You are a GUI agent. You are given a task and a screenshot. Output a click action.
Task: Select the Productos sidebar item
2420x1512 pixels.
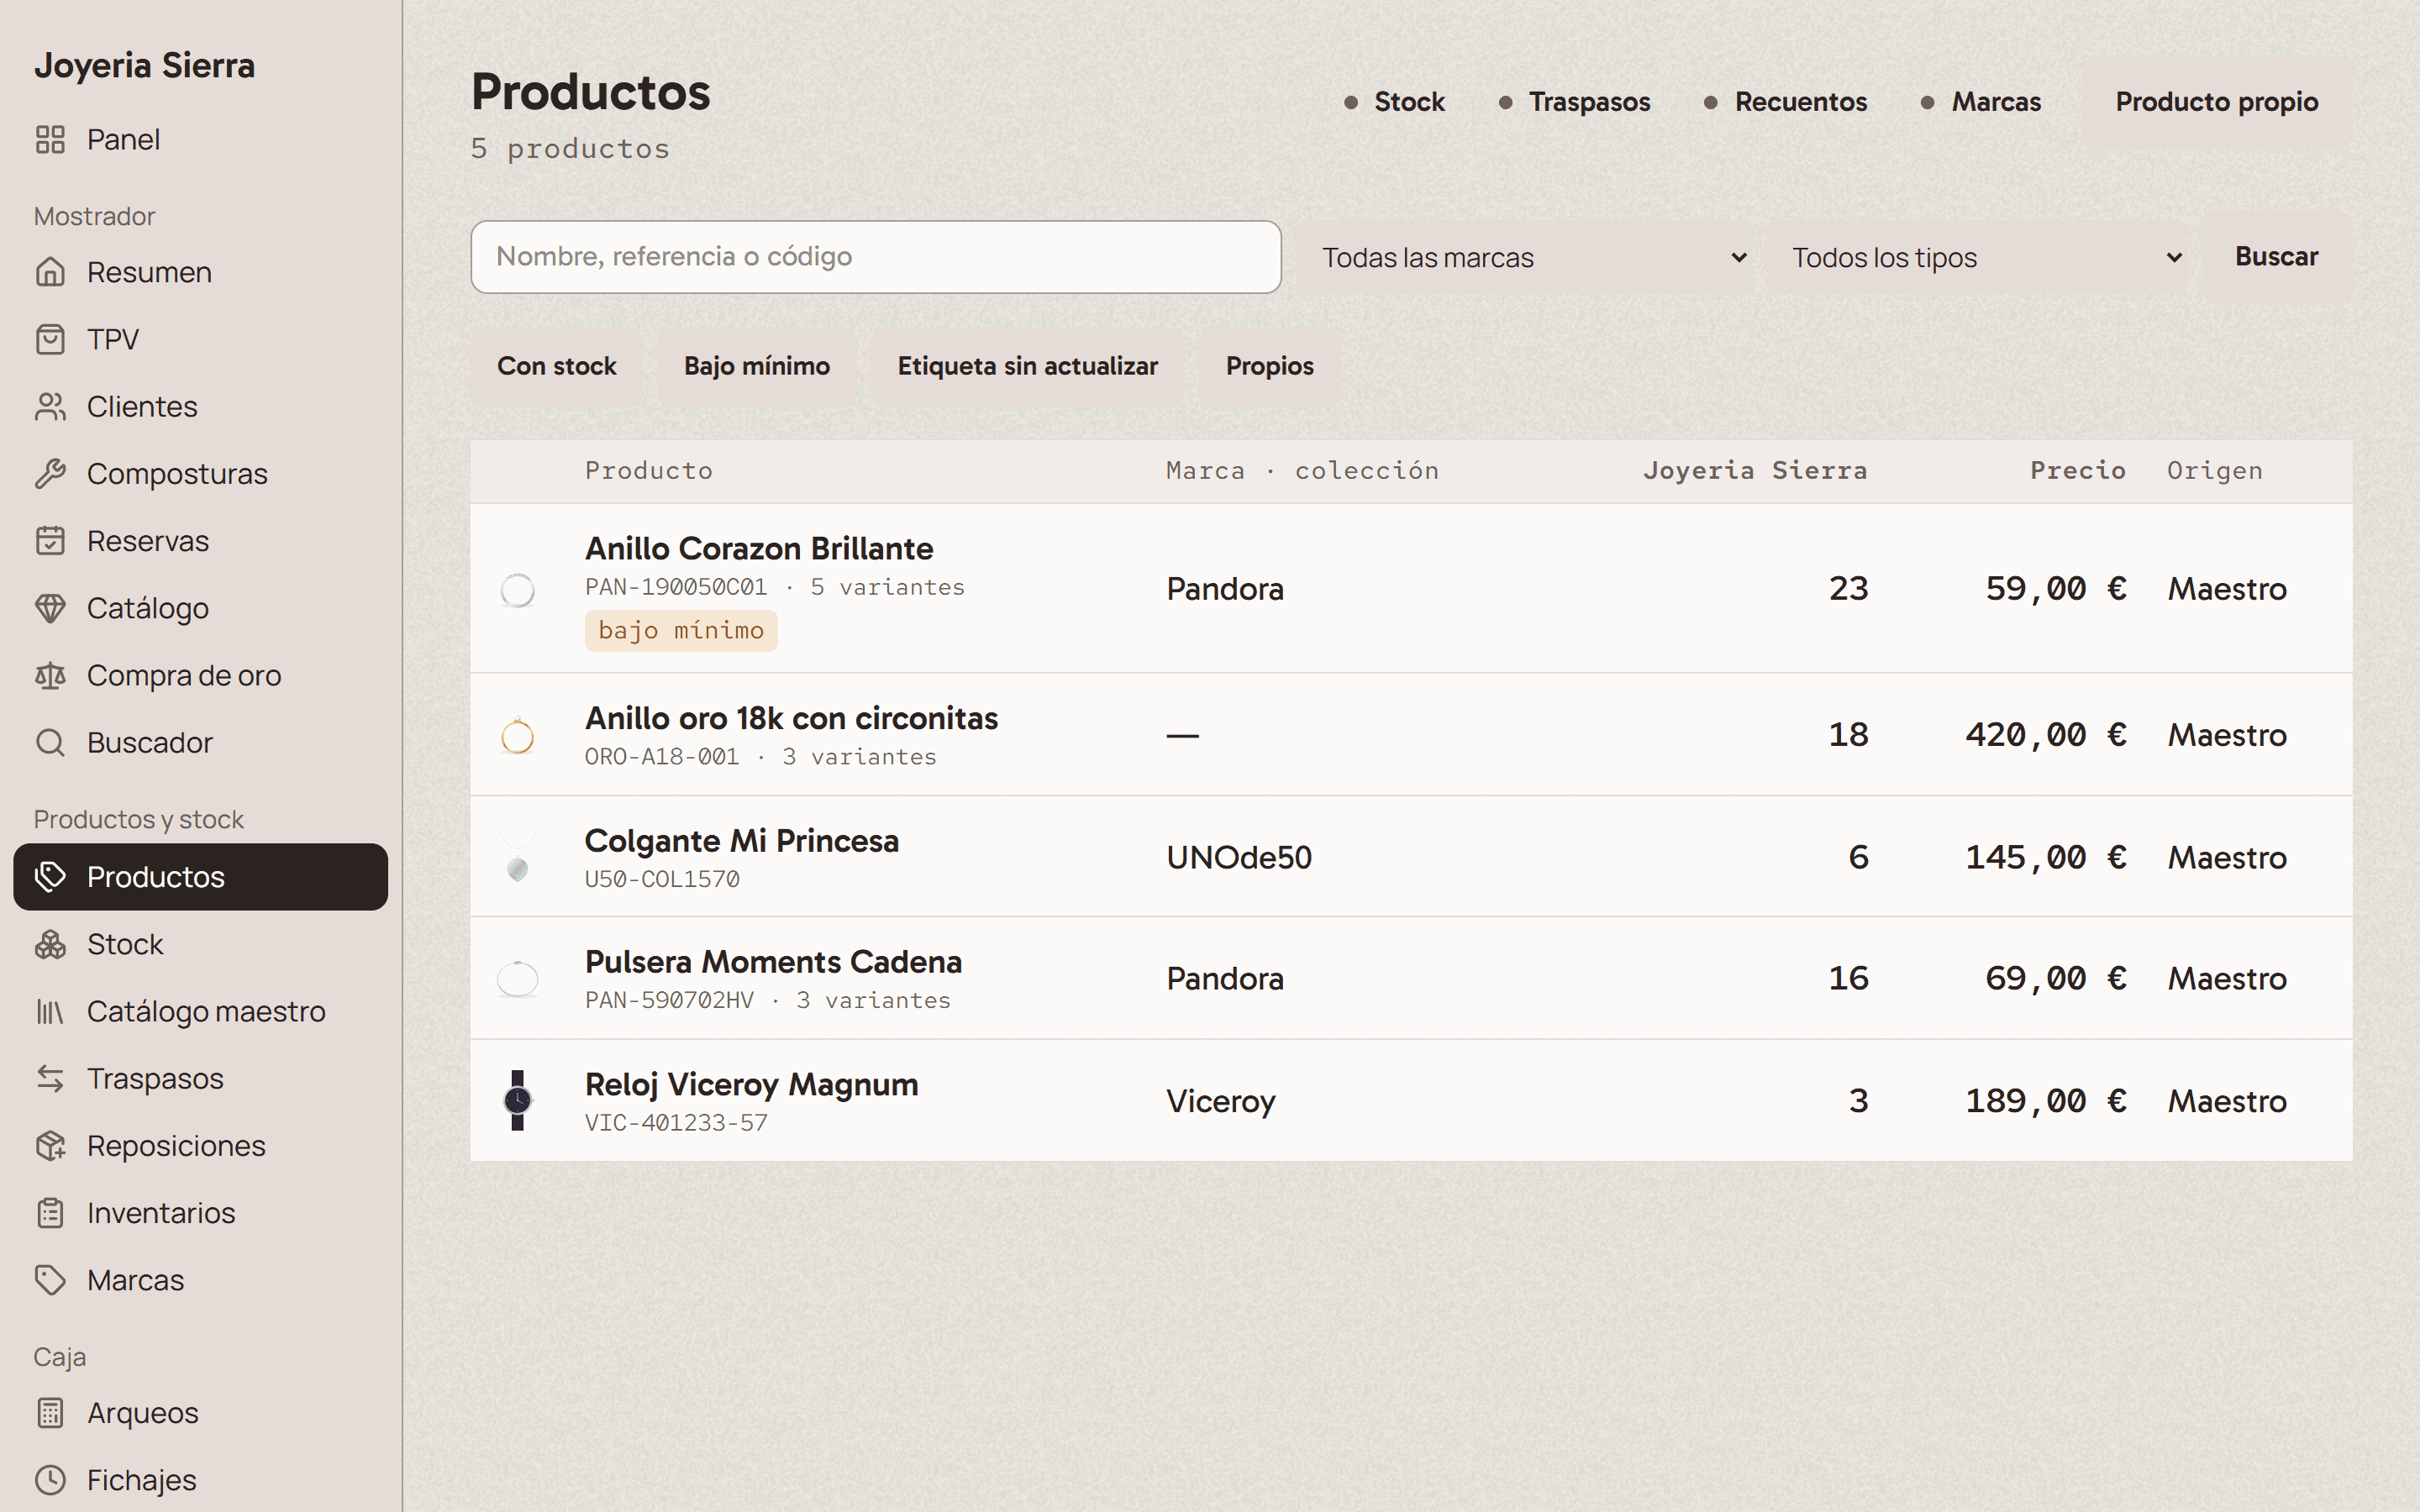[x=201, y=877]
